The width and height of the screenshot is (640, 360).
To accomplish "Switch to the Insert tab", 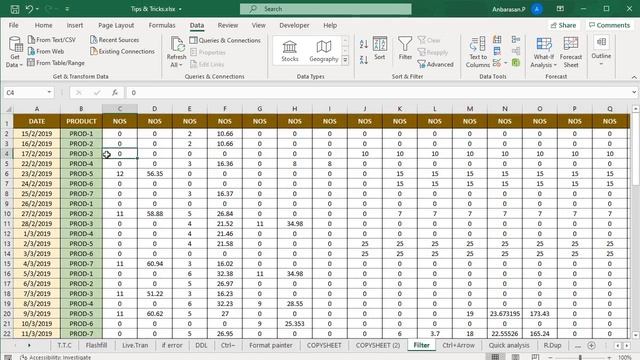I will tap(75, 25).
